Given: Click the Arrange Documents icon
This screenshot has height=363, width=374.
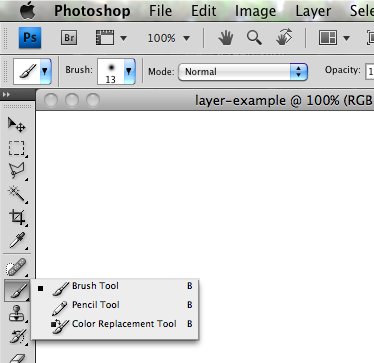Looking at the screenshot, I should (328, 38).
